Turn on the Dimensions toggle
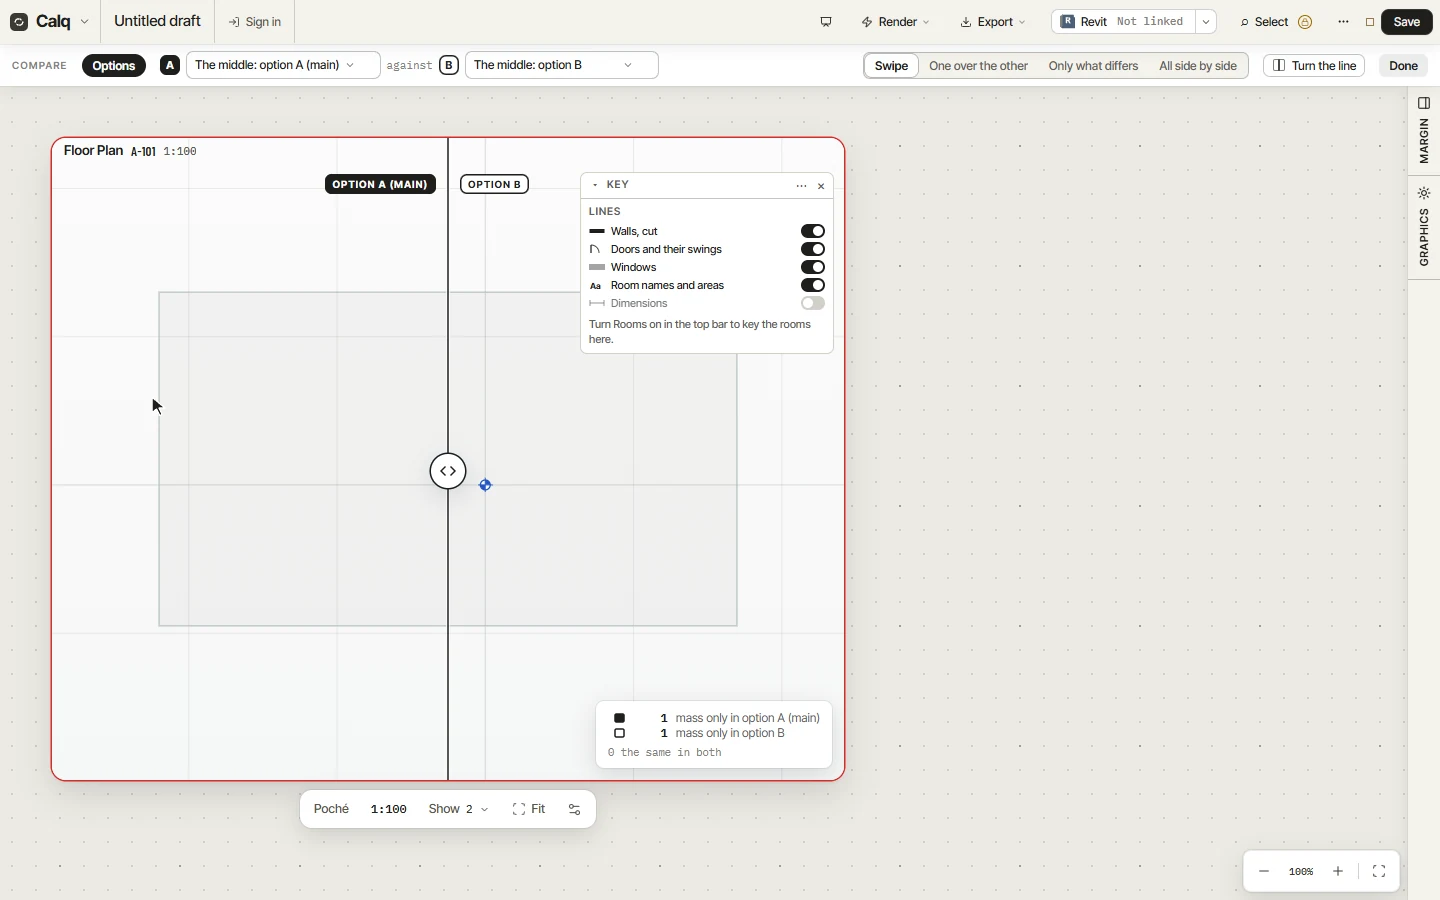This screenshot has height=900, width=1440. click(x=813, y=304)
